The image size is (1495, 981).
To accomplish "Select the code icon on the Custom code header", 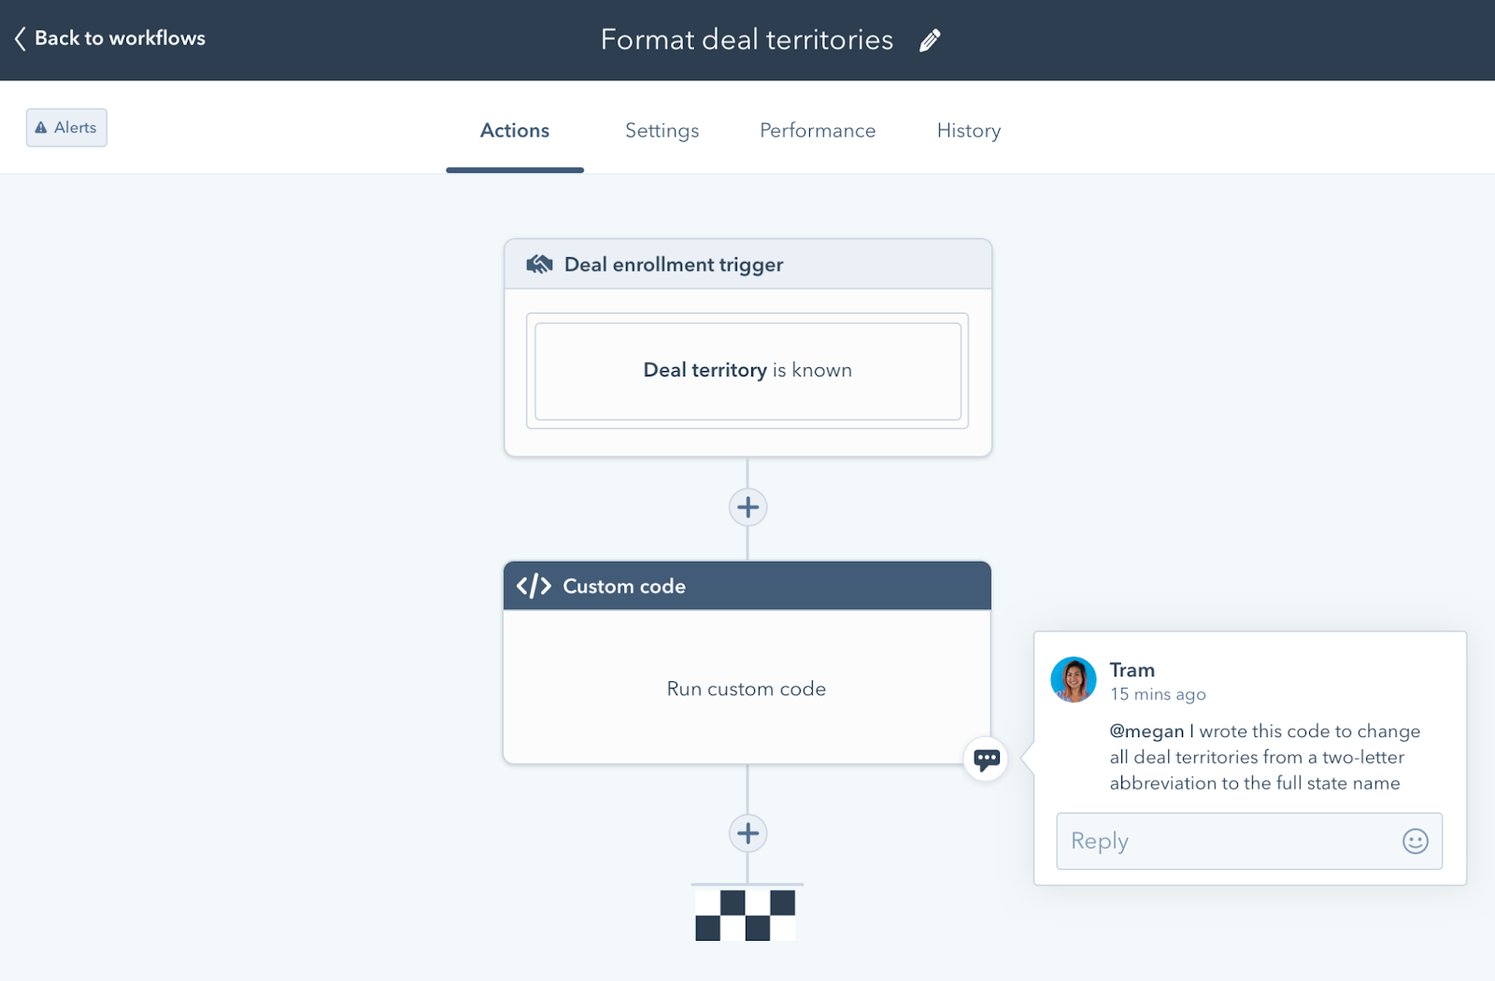I will (533, 585).
